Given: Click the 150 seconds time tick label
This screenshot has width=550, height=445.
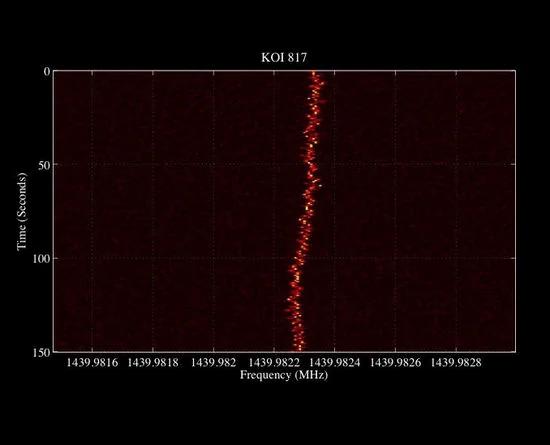Looking at the screenshot, I should point(41,352).
